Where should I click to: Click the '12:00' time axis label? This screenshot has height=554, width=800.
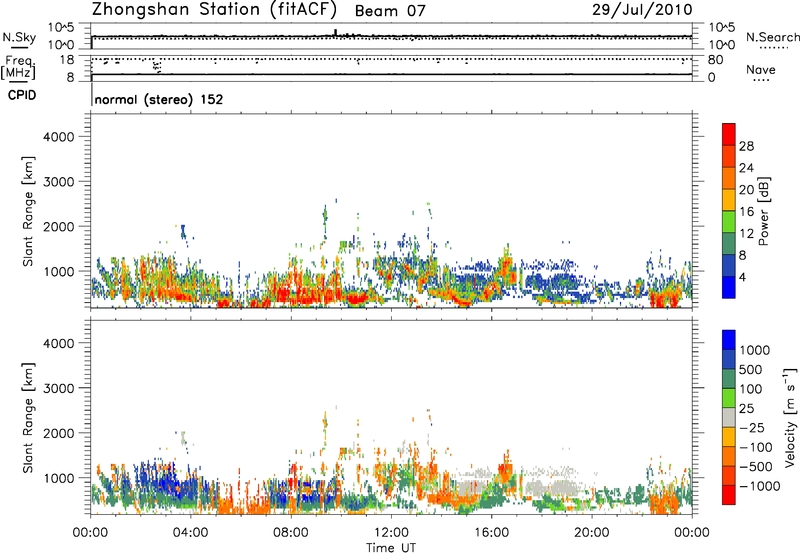coord(391,533)
